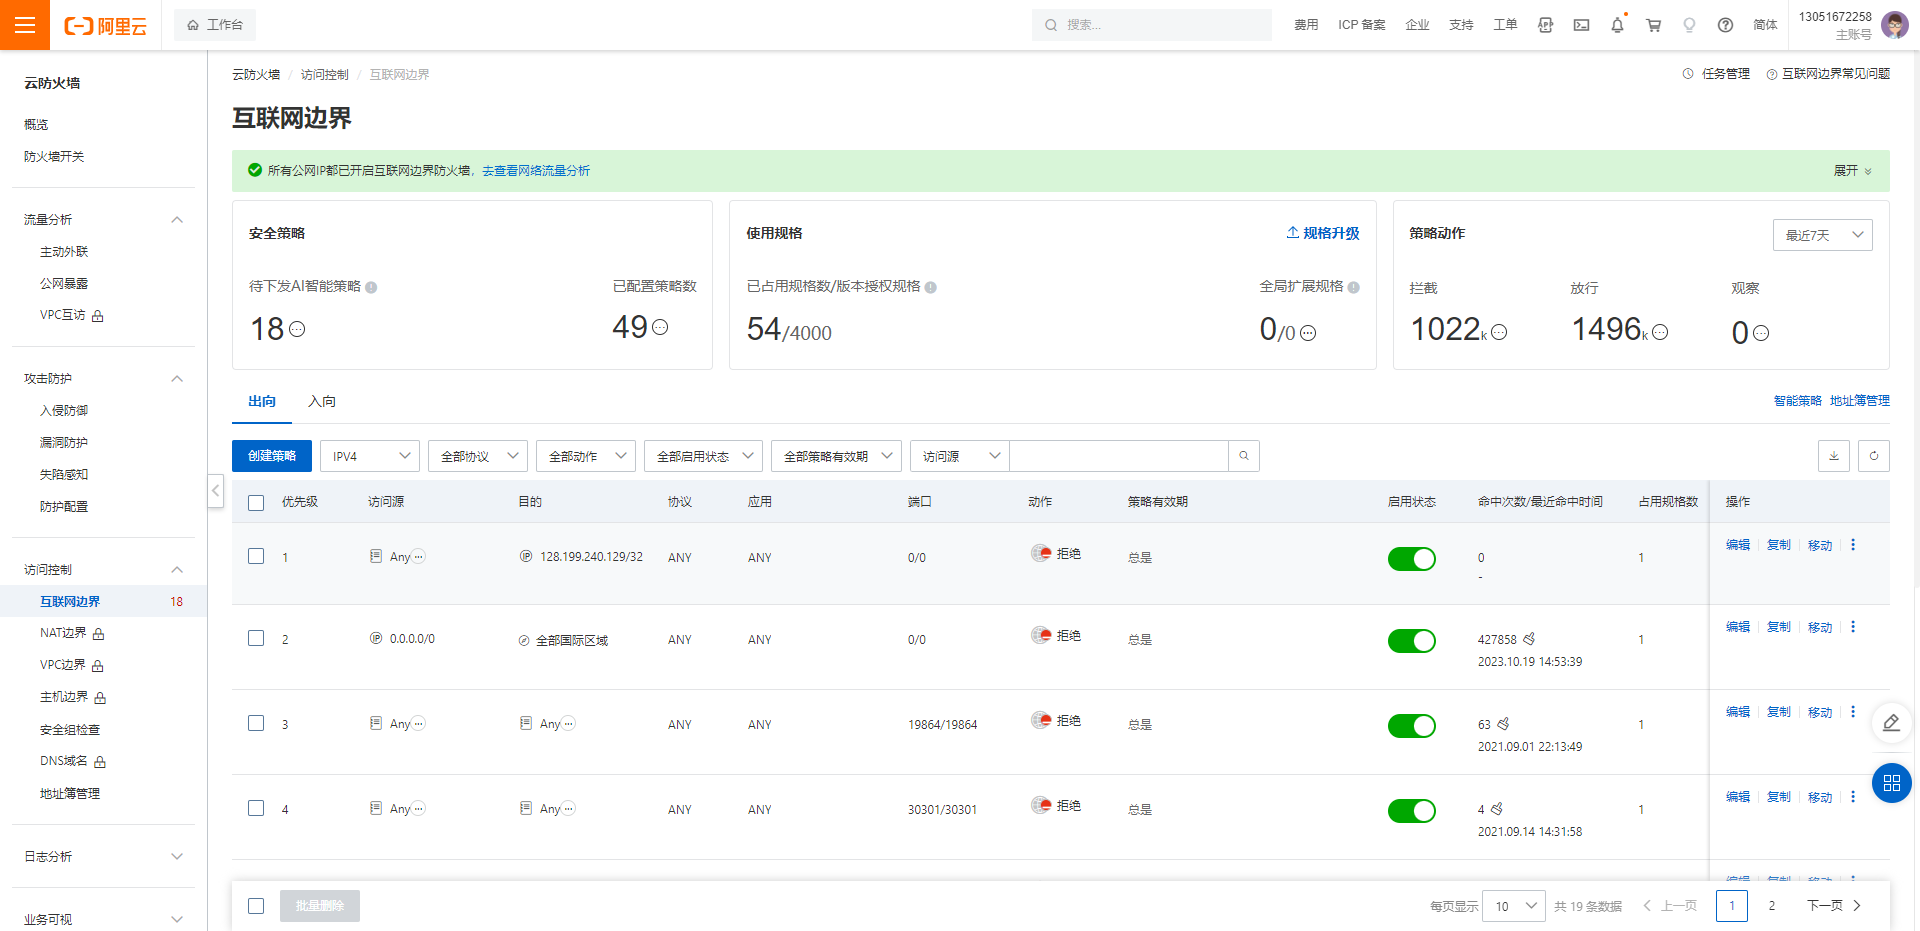Refresh the policy table with the refresh icon

(1874, 456)
